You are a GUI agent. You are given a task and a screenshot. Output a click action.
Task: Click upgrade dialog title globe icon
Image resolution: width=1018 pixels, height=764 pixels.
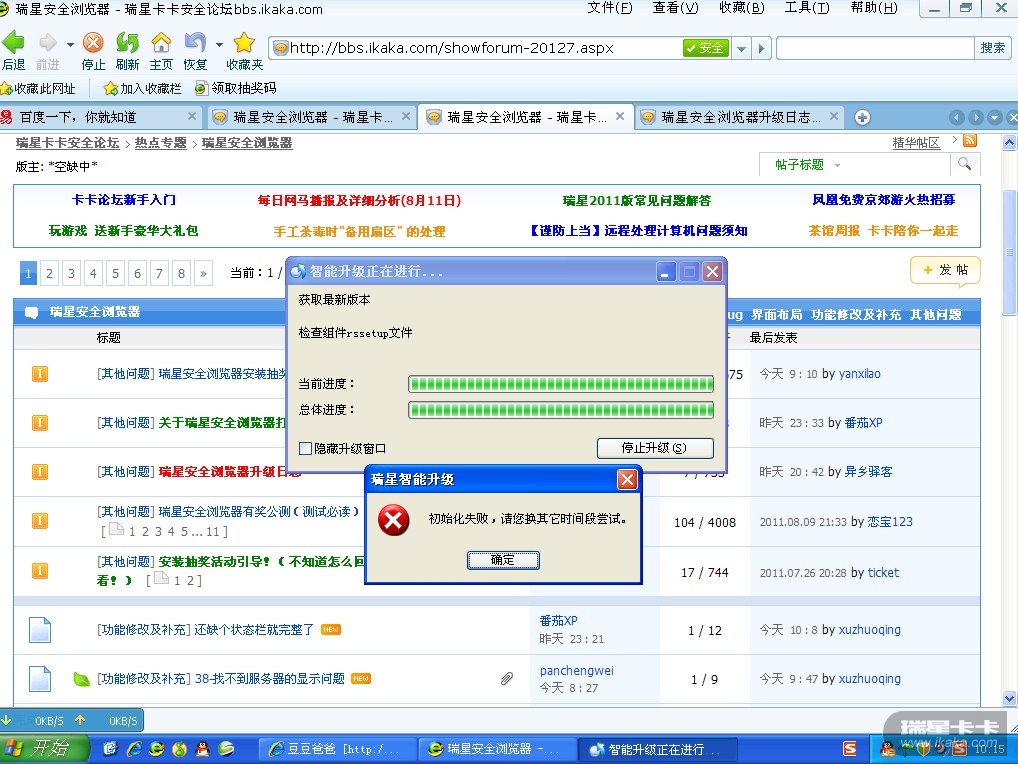tap(298, 271)
